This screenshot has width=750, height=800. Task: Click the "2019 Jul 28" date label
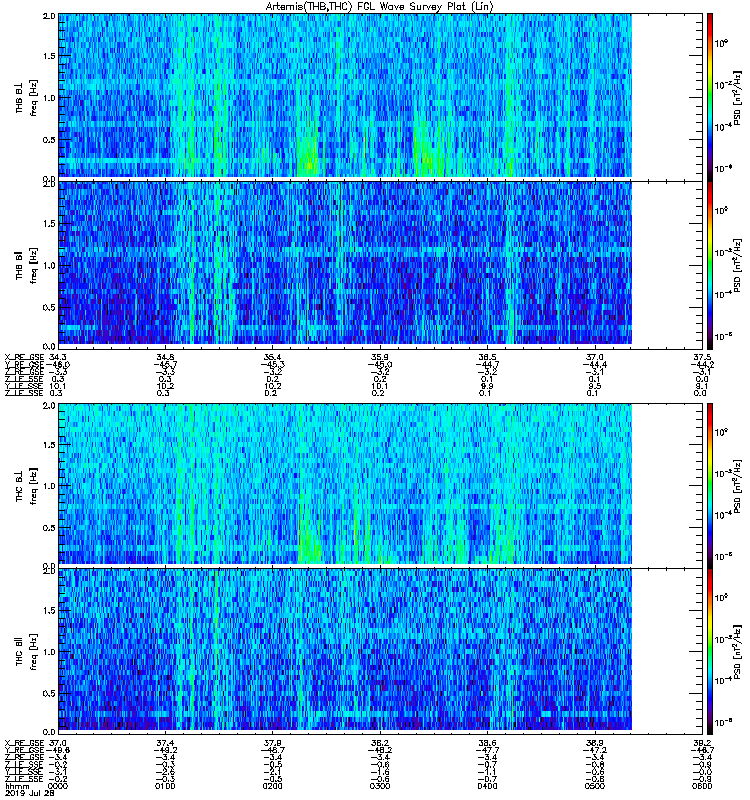[30, 794]
